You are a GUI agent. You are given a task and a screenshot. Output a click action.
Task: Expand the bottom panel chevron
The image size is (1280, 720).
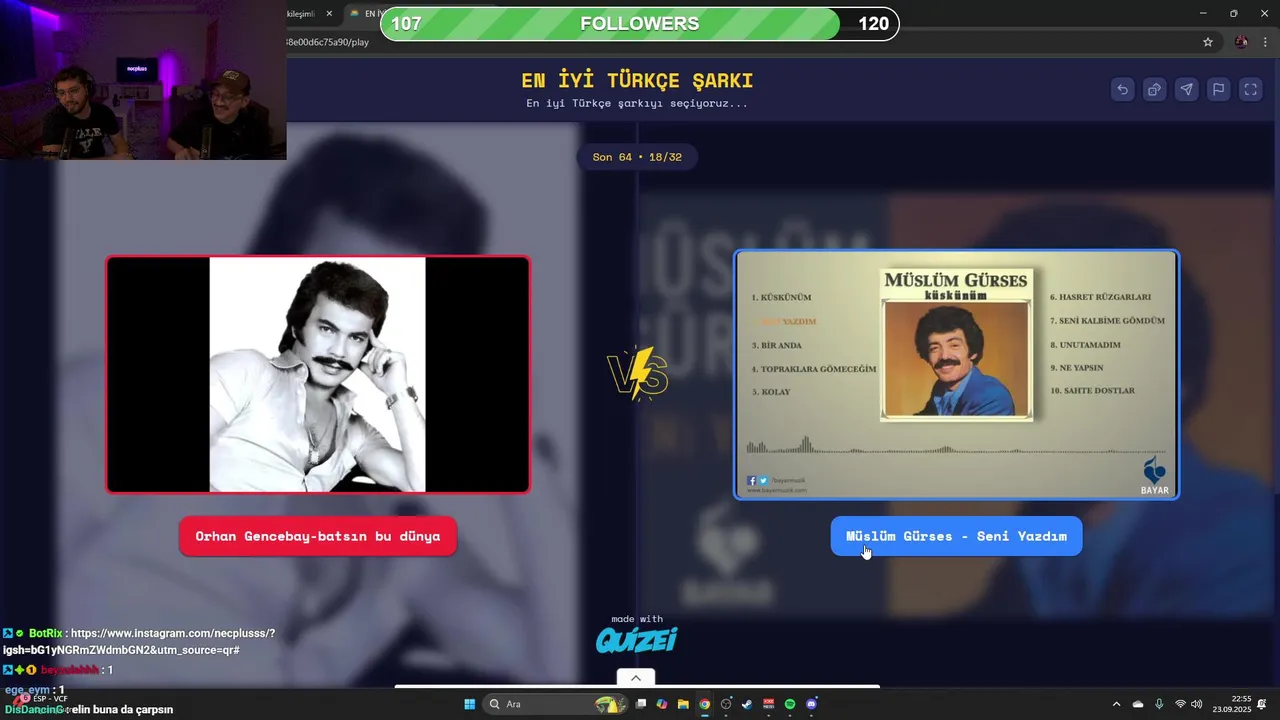click(x=636, y=677)
